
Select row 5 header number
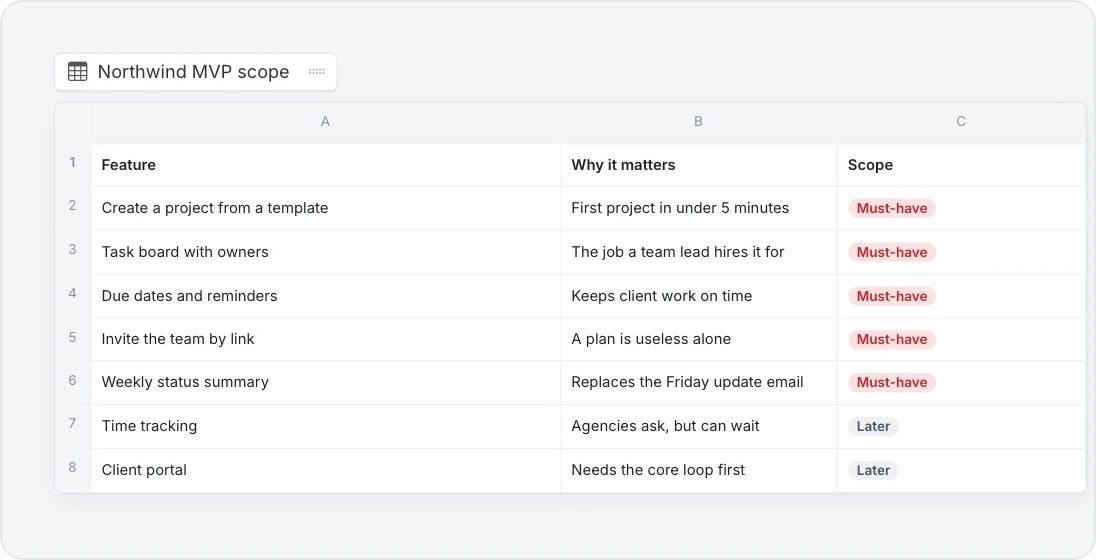point(73,337)
